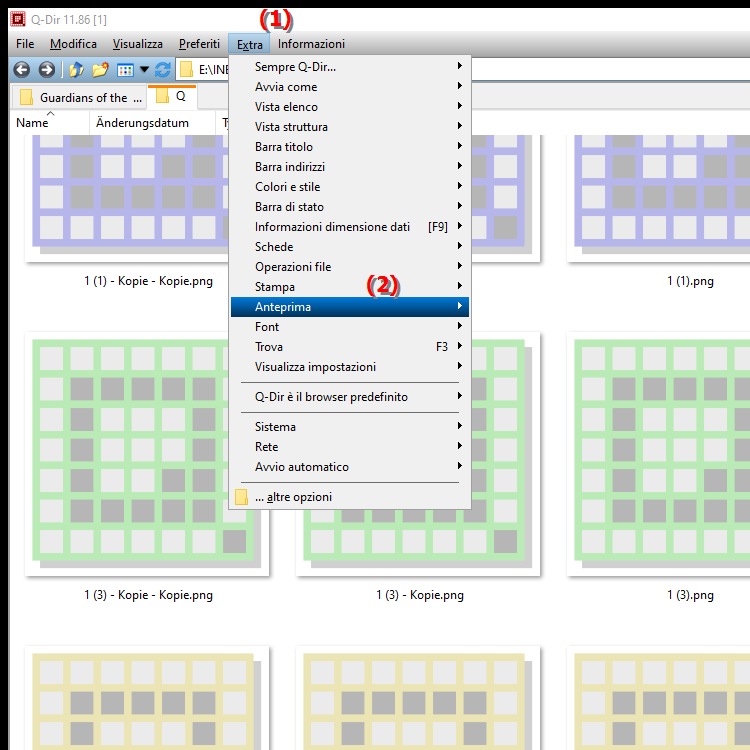Click file name 1 (3).png

(690, 595)
